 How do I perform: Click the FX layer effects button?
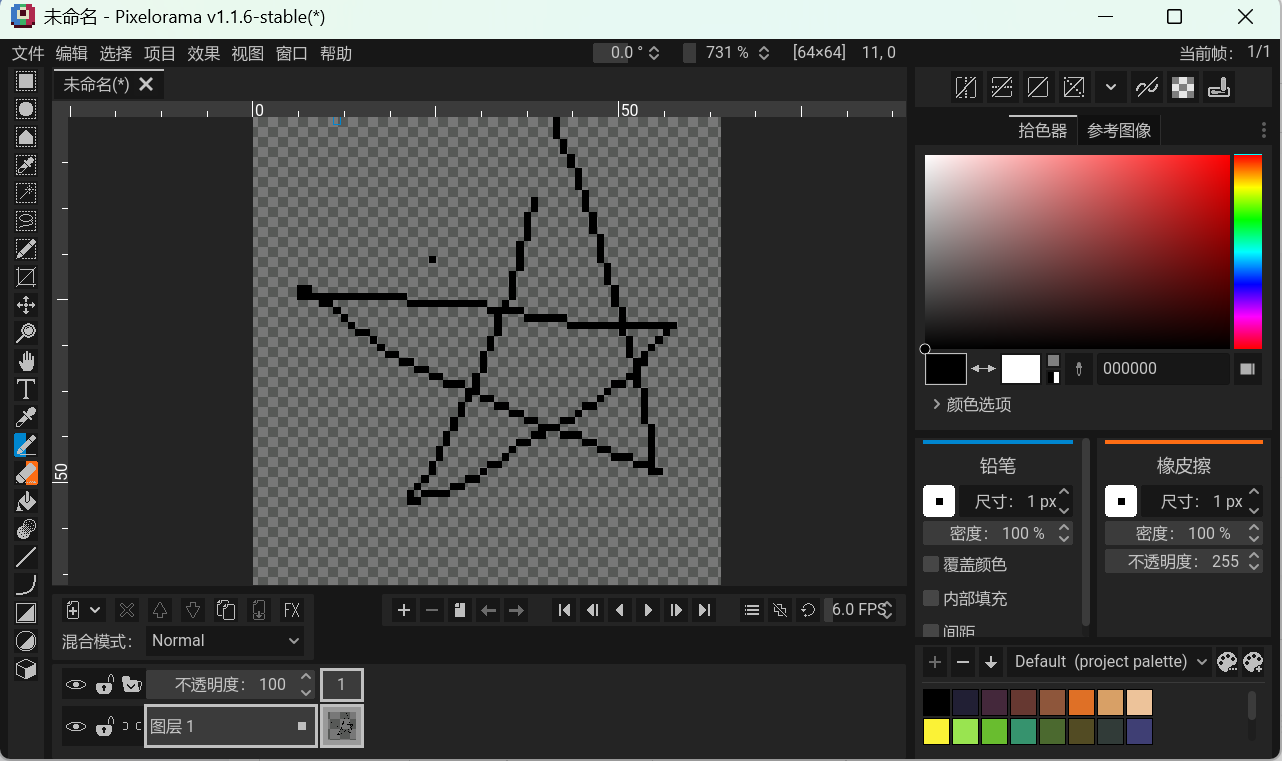point(291,610)
